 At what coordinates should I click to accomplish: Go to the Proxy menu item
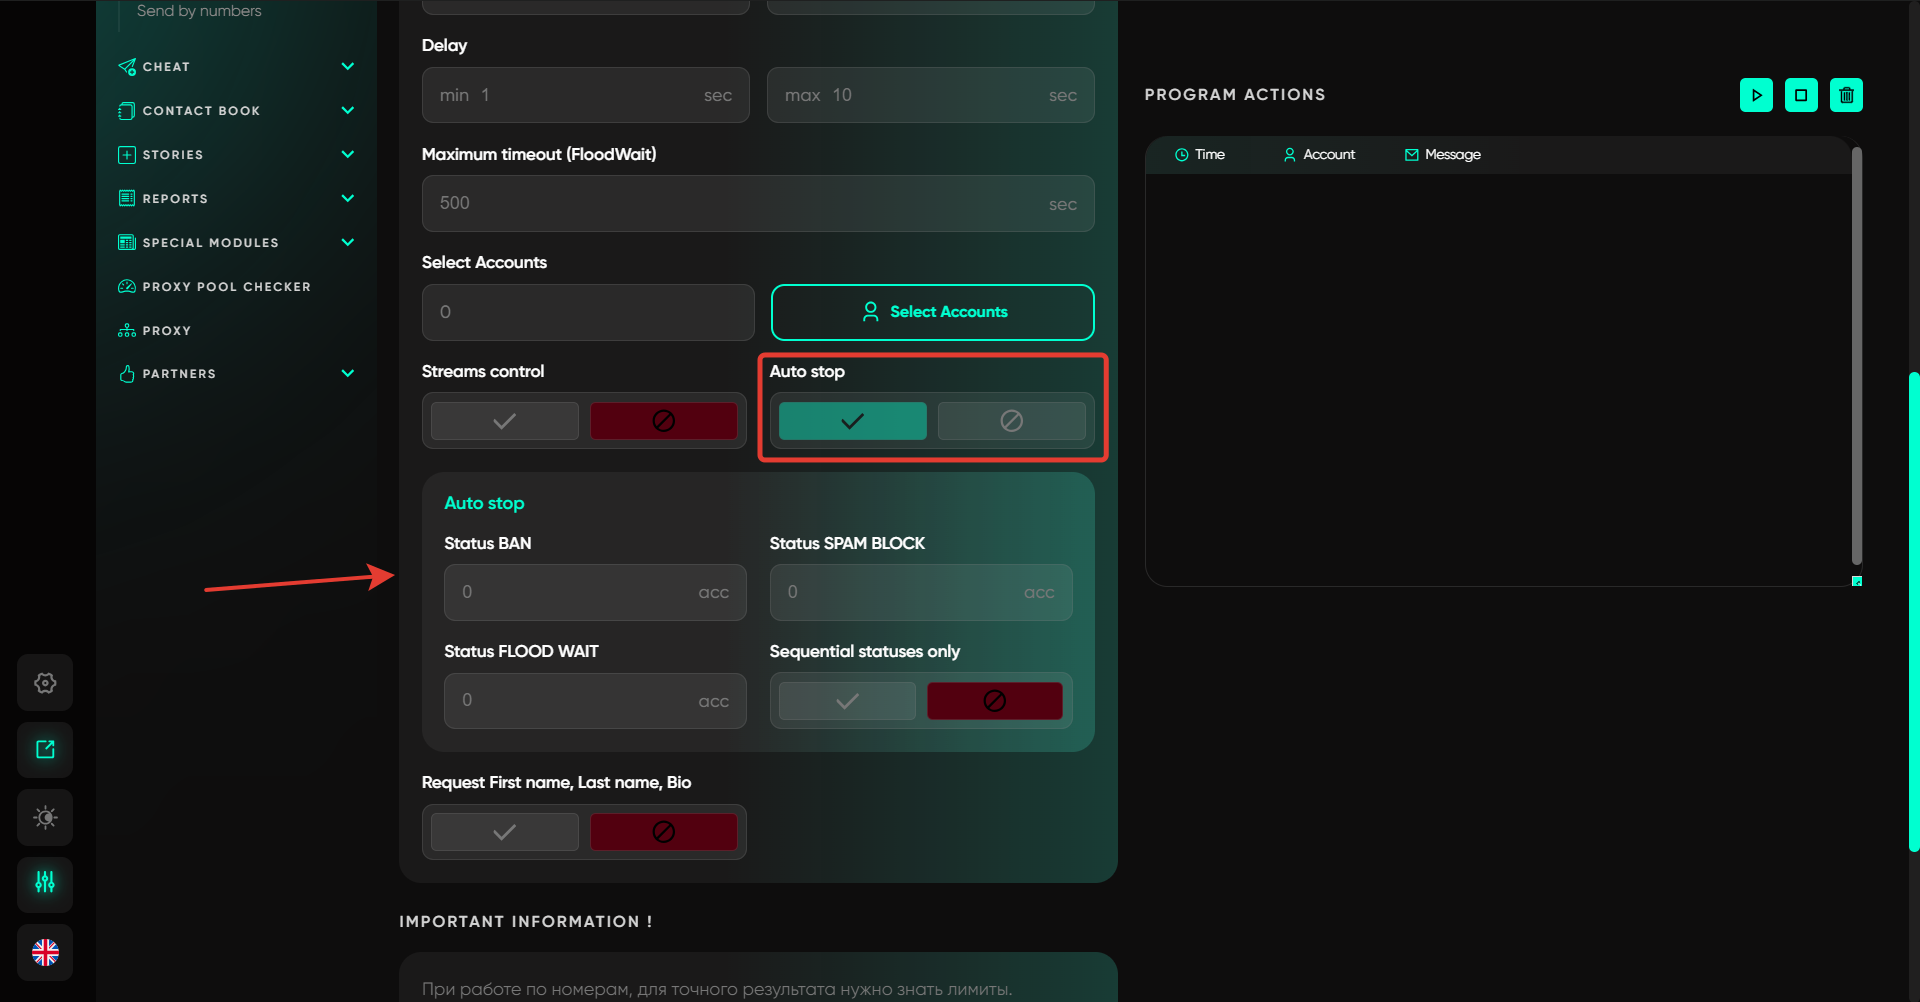(166, 331)
